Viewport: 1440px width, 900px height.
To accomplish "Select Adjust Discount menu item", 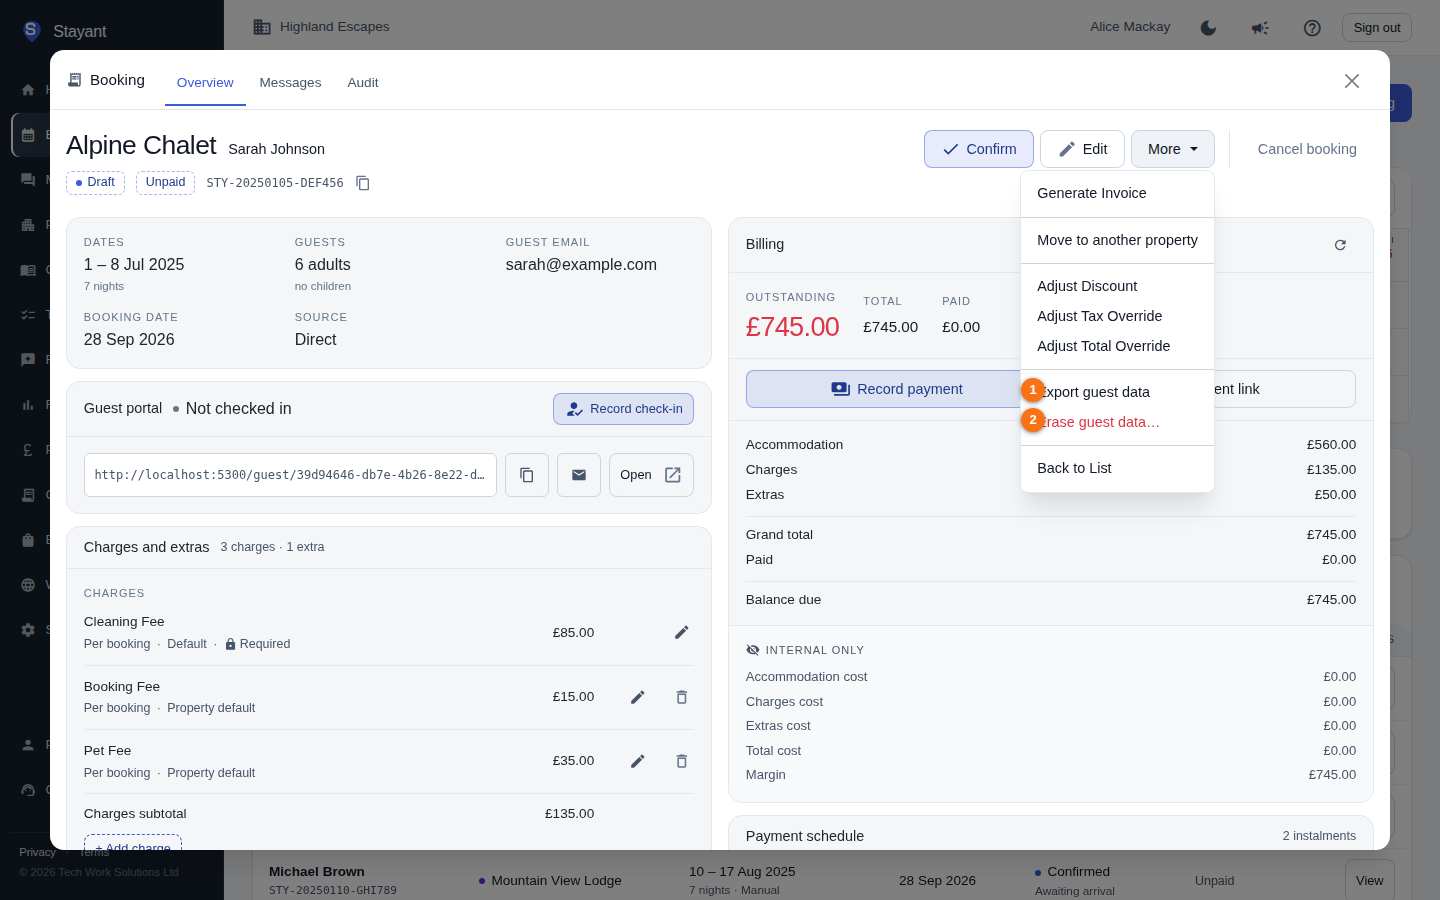I will [1117, 286].
